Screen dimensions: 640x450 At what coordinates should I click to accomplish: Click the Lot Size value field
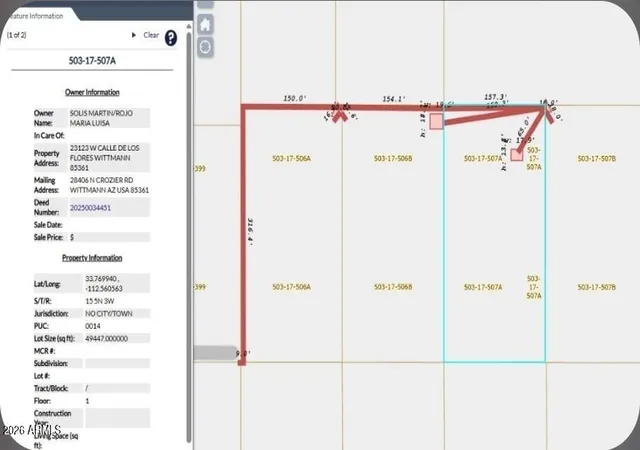coord(117,339)
